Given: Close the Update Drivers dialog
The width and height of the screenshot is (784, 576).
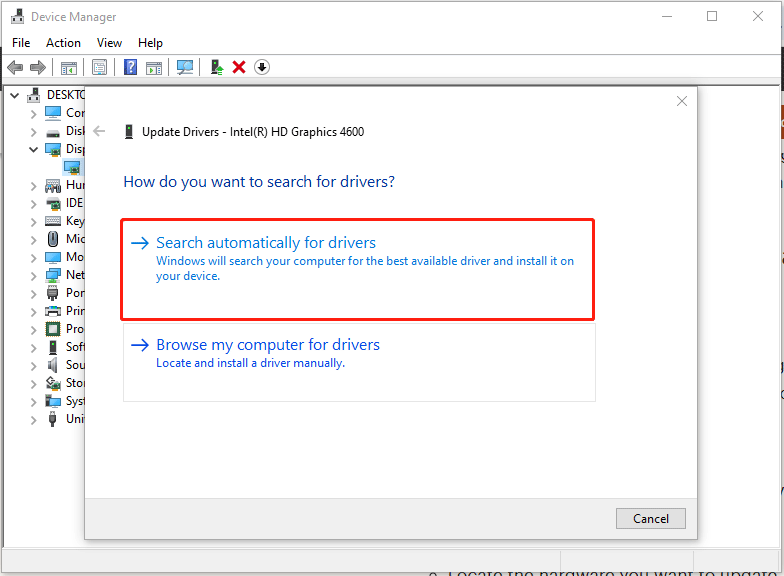Looking at the screenshot, I should pyautogui.click(x=682, y=101).
